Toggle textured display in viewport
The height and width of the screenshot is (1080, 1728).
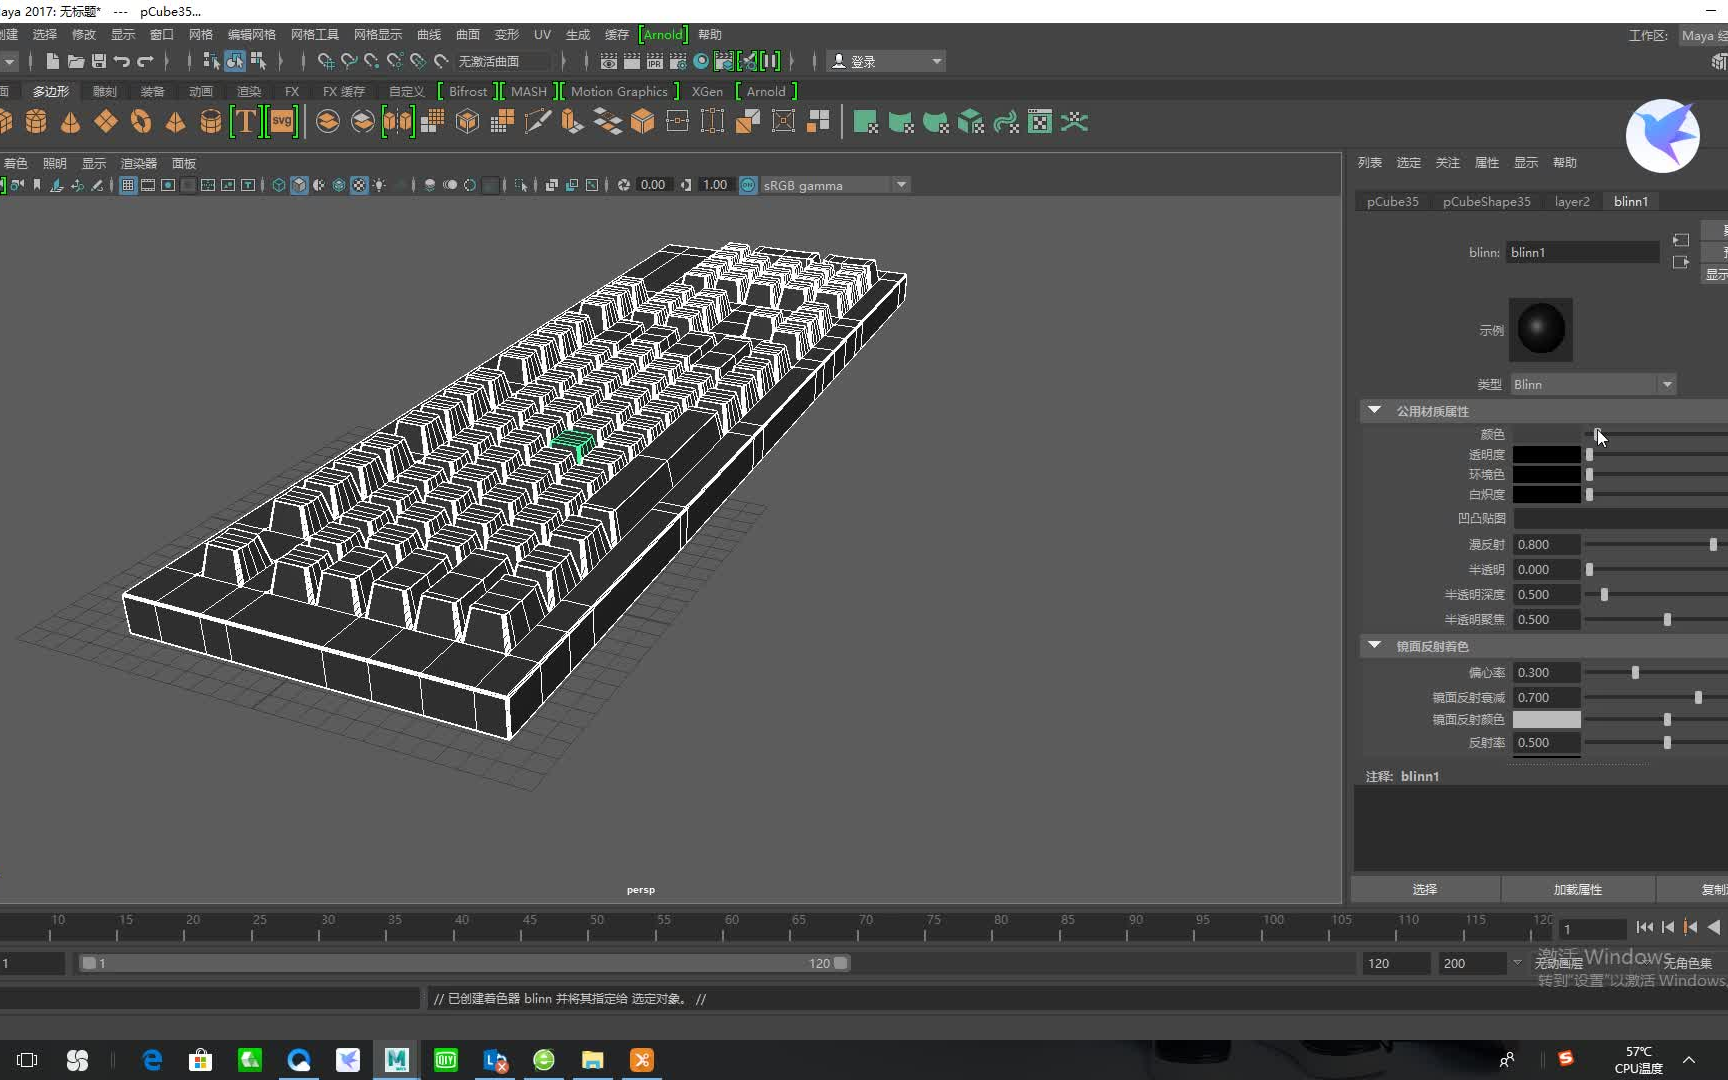tap(359, 185)
